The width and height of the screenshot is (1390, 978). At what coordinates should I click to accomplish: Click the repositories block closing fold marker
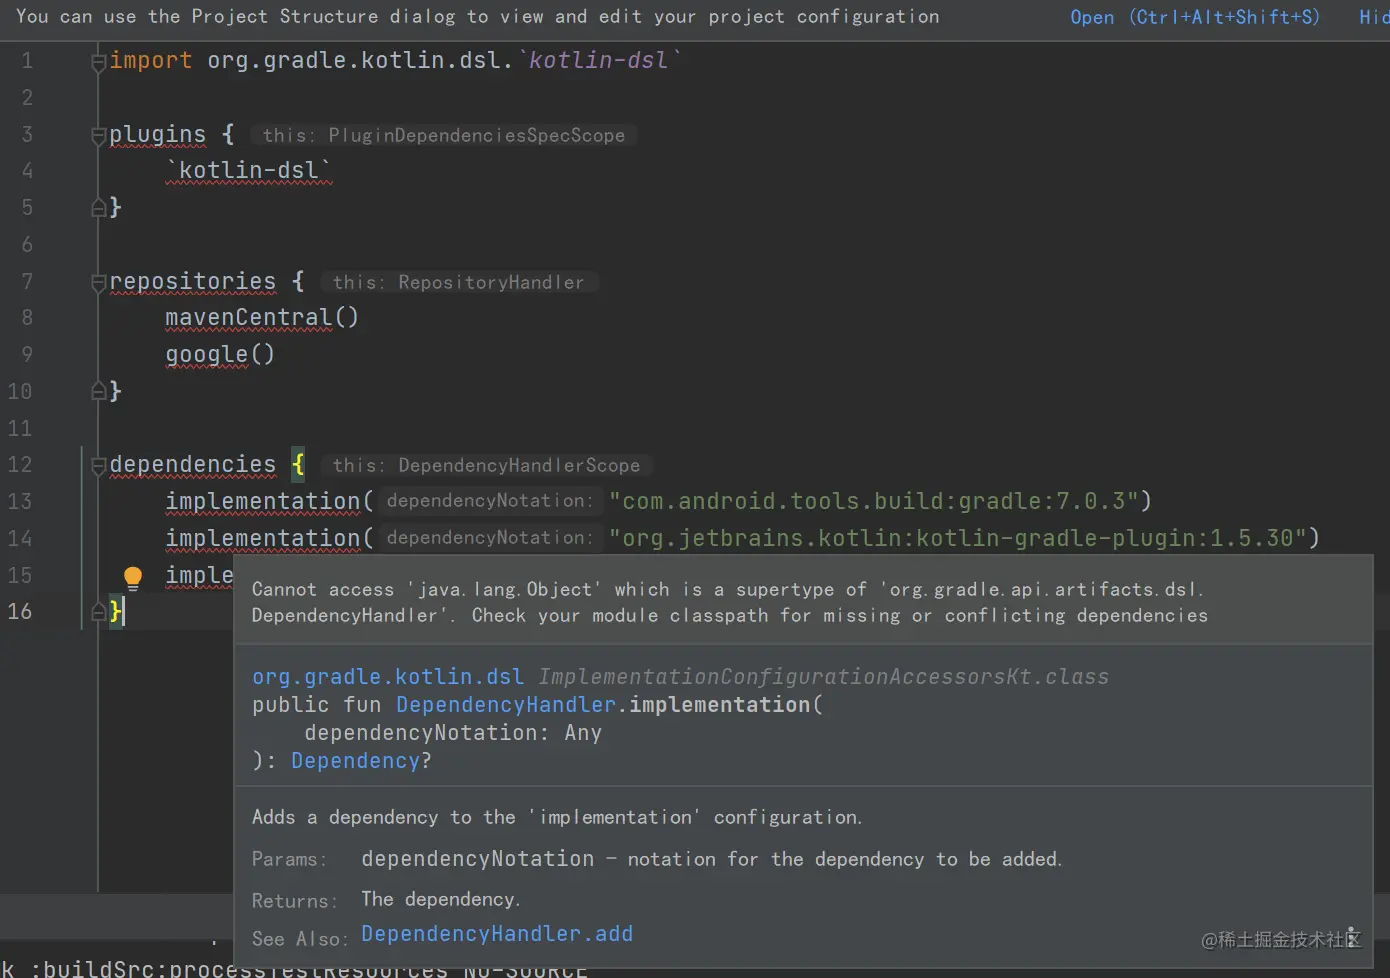click(98, 391)
